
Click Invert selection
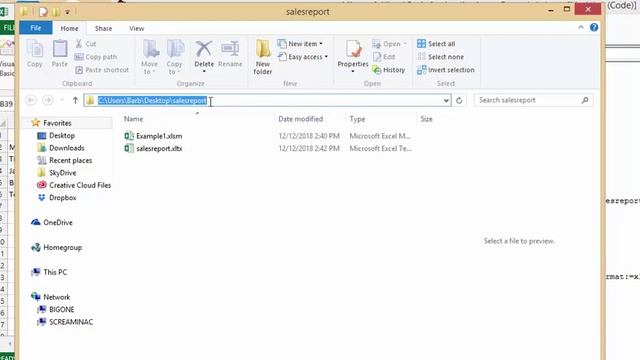(446, 70)
